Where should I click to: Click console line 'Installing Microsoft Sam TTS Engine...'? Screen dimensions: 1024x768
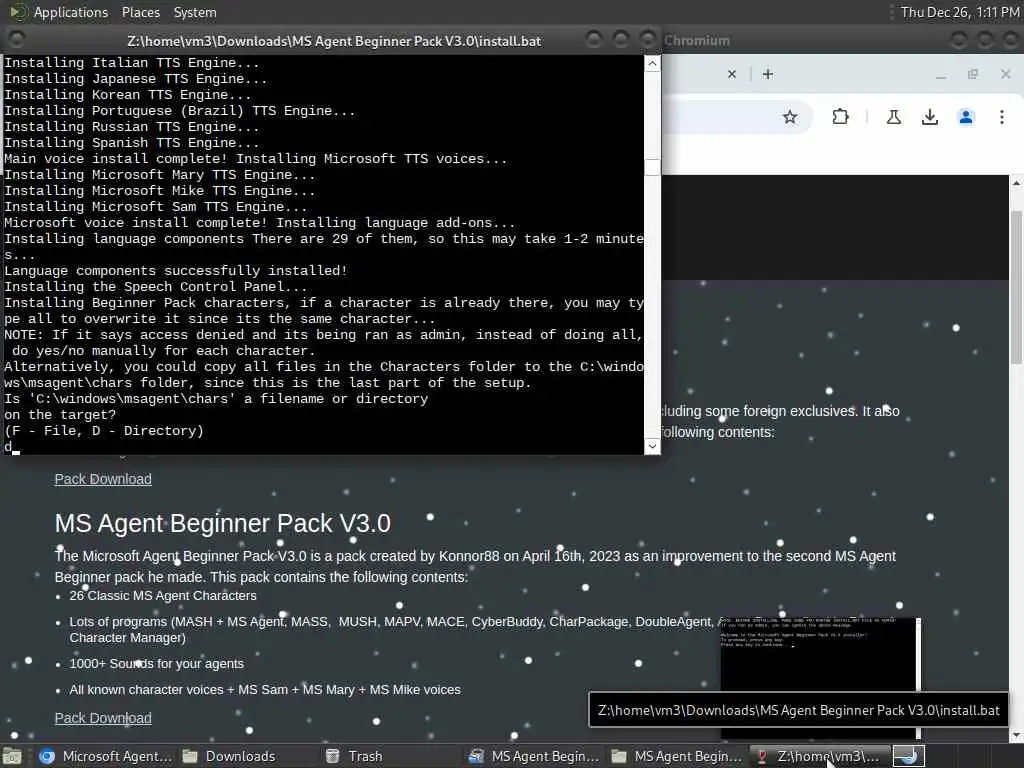(x=155, y=207)
